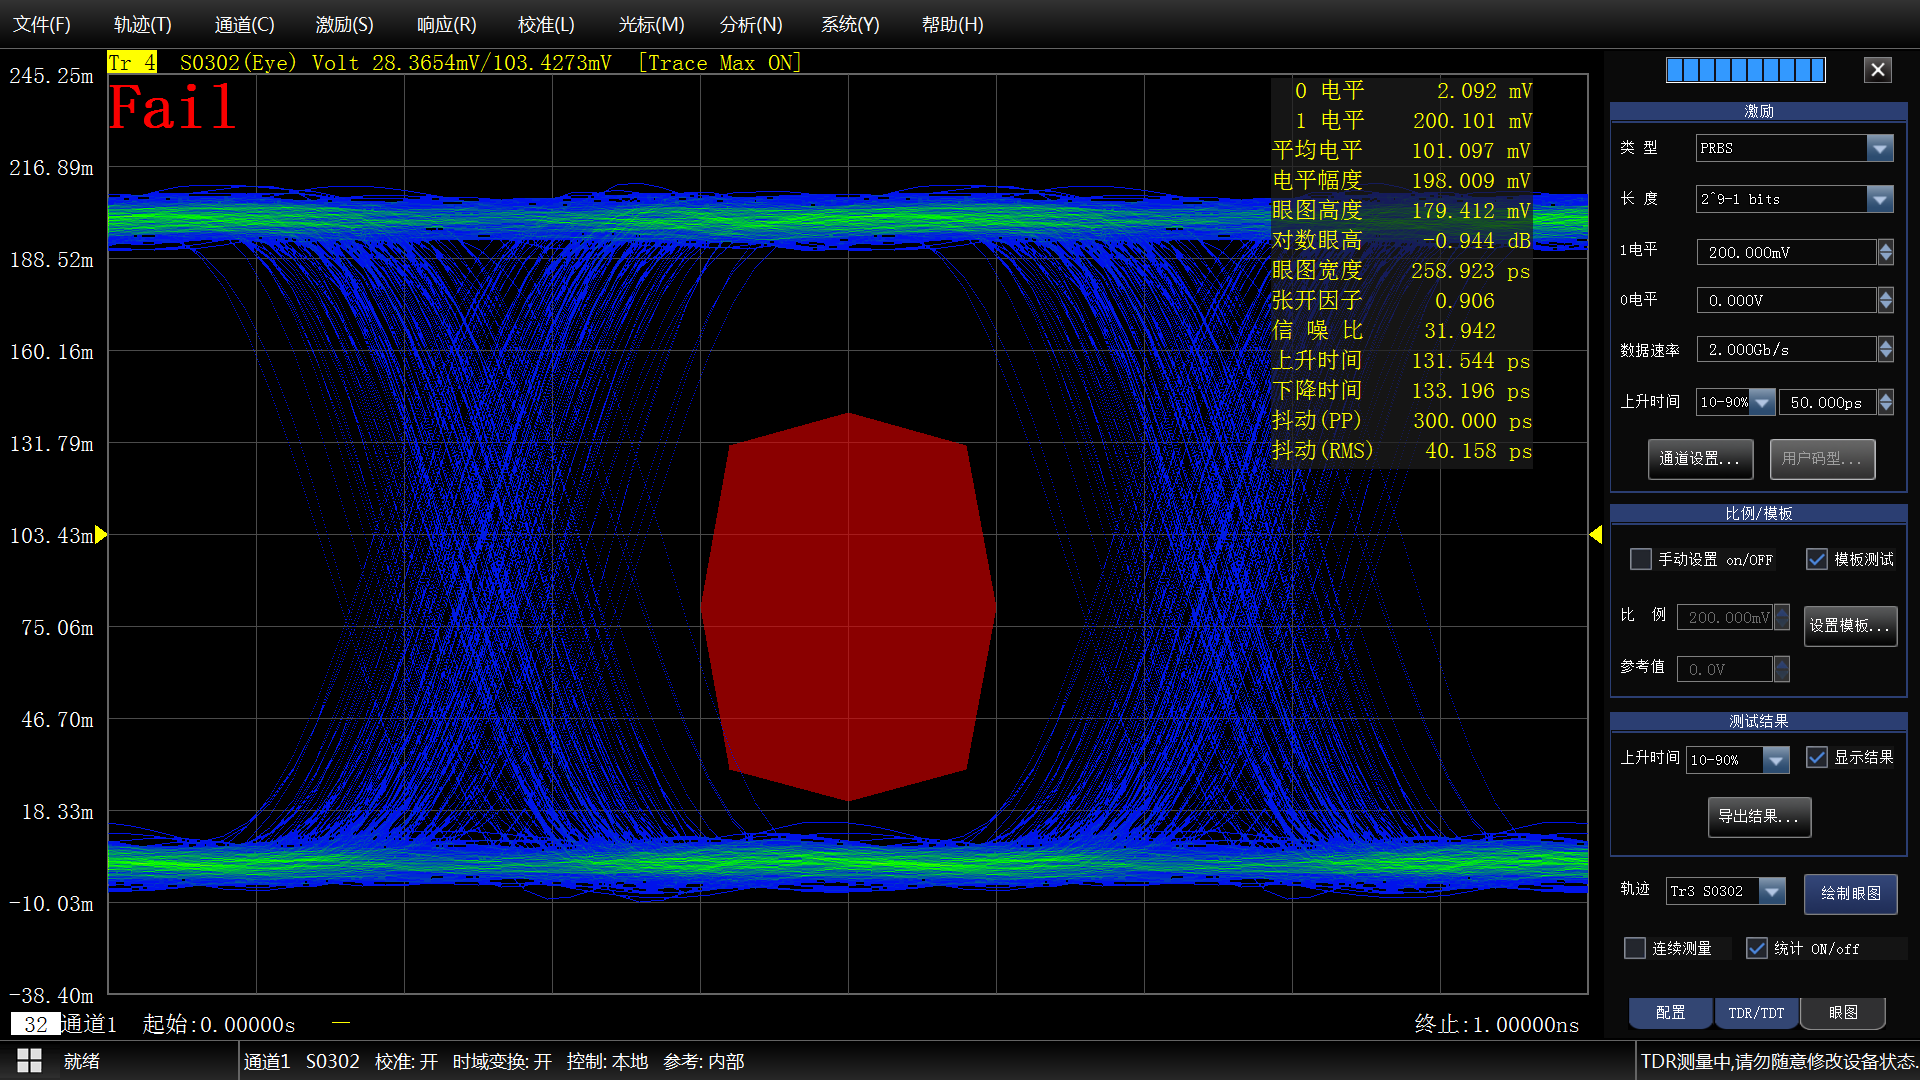
Task: Click the red Fail result label
Action: click(172, 107)
